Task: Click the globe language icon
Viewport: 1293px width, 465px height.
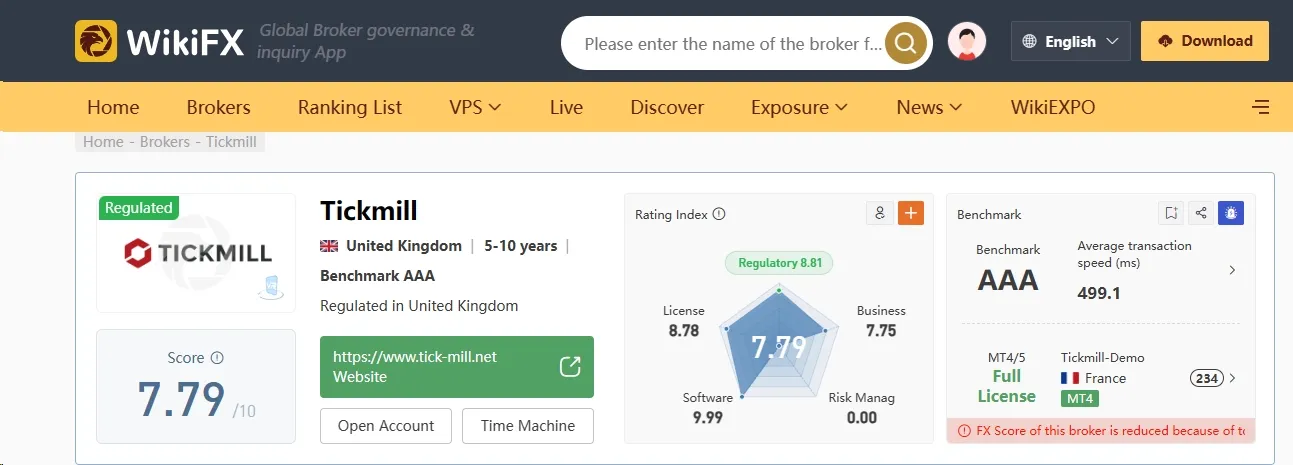Action: pyautogui.click(x=1030, y=42)
